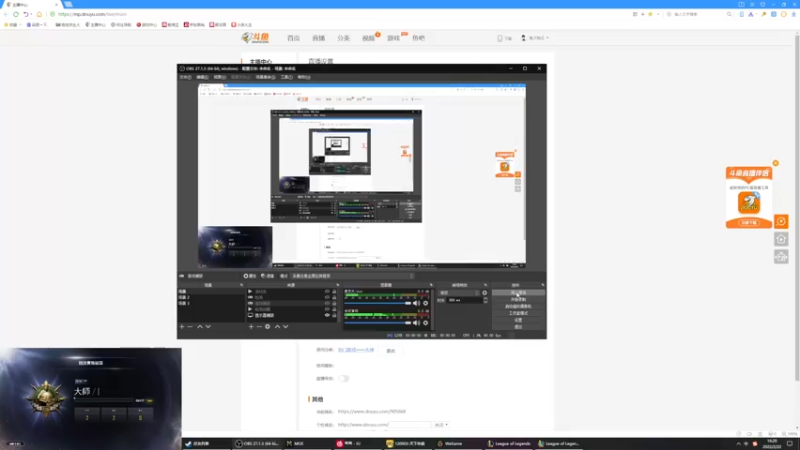
Task: Open the dropdown next to personal URL field
Action: (x=441, y=424)
